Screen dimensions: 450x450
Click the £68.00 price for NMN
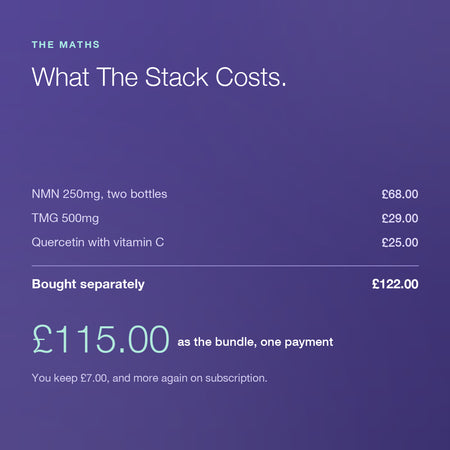(x=400, y=194)
